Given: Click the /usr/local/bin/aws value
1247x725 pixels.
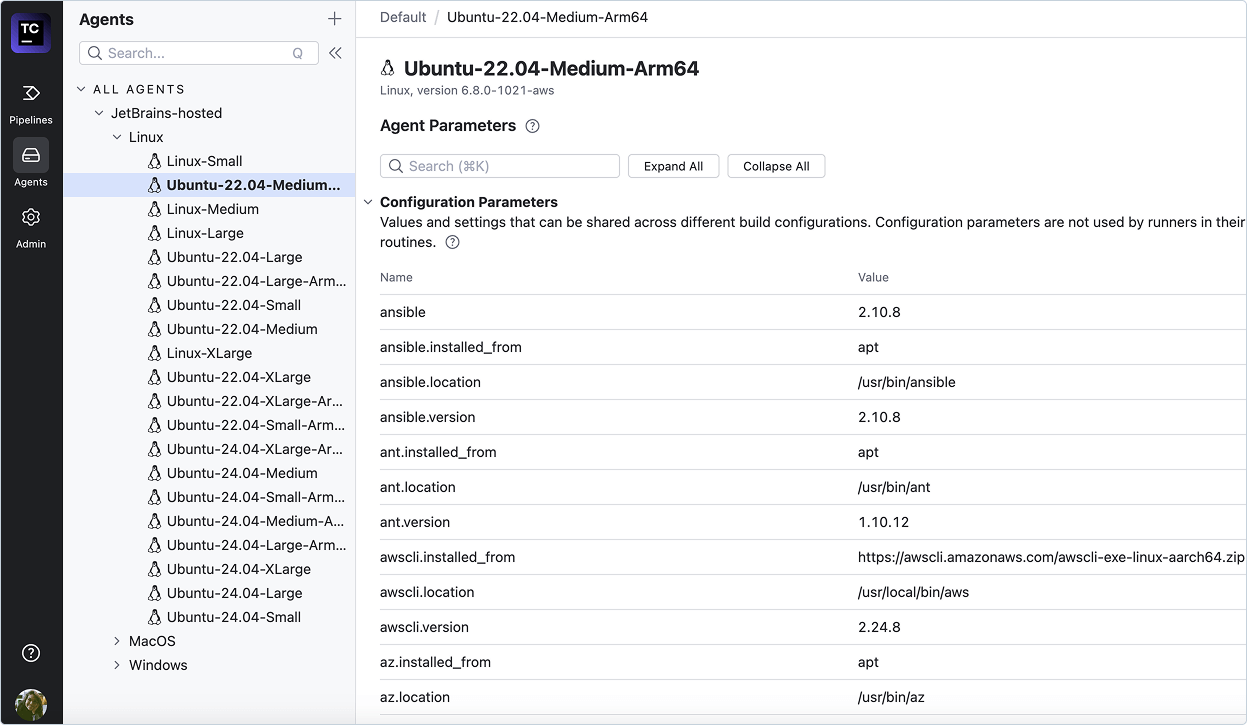Looking at the screenshot, I should [x=913, y=592].
